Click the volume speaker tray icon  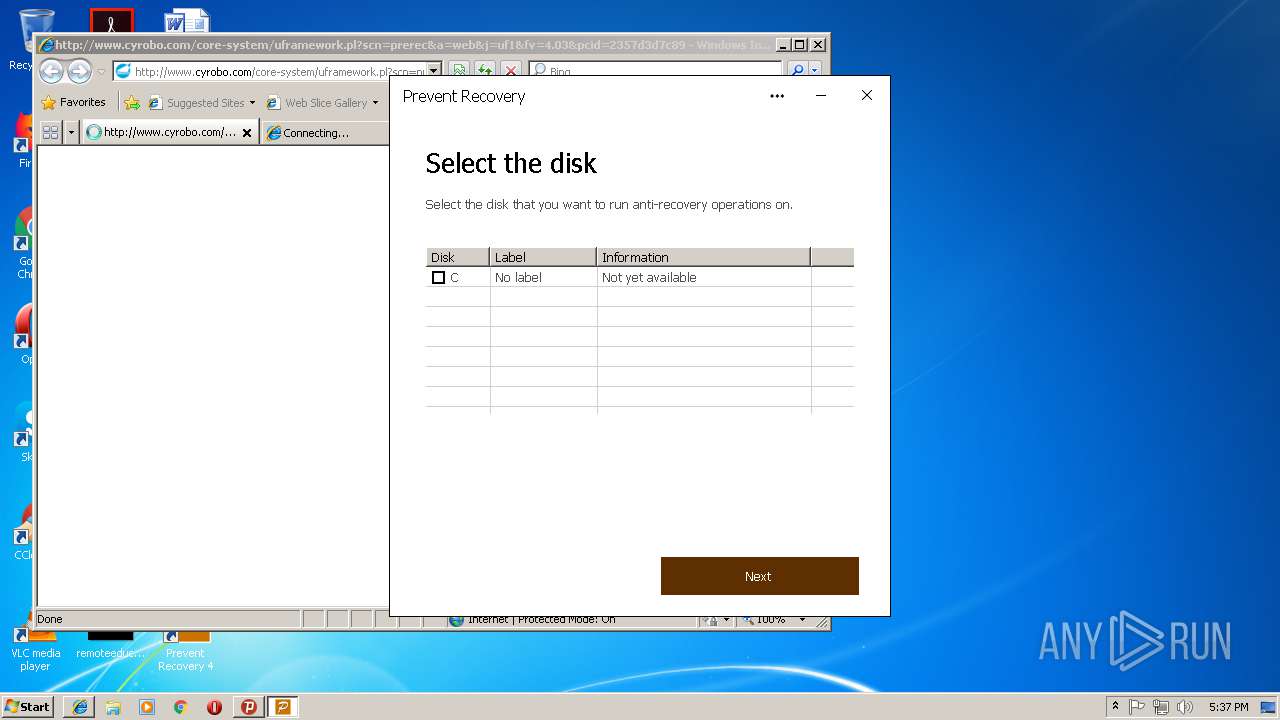point(1185,706)
